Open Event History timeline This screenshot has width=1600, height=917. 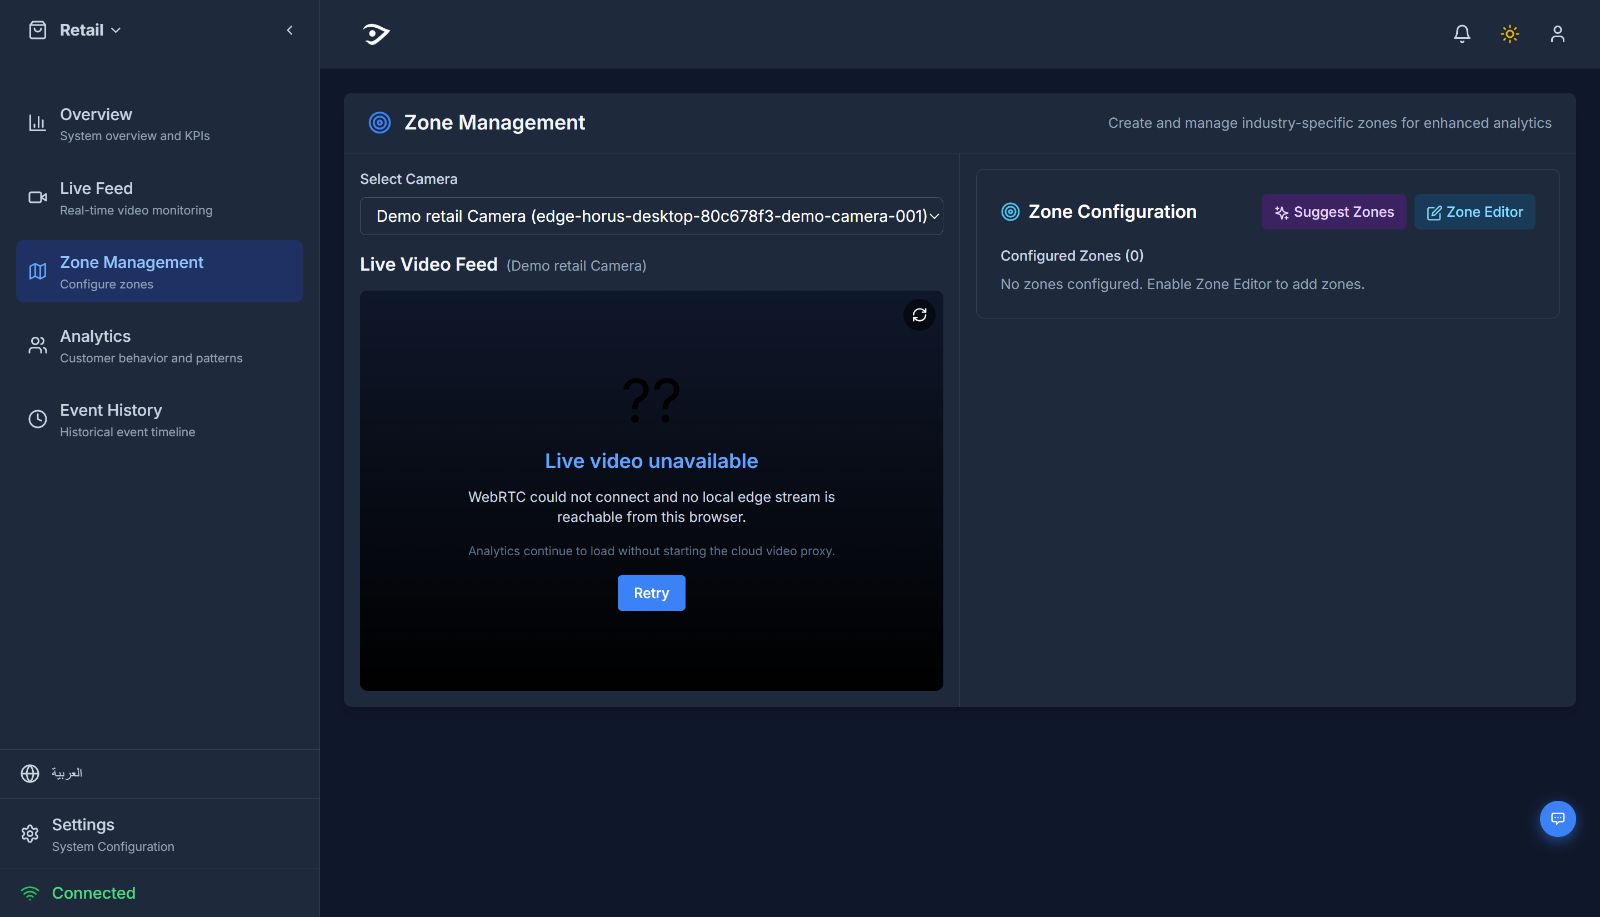pyautogui.click(x=159, y=420)
